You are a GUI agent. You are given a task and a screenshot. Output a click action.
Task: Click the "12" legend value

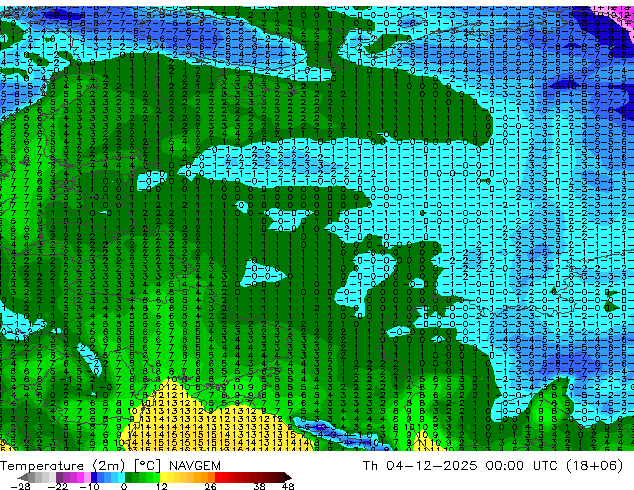162,486
